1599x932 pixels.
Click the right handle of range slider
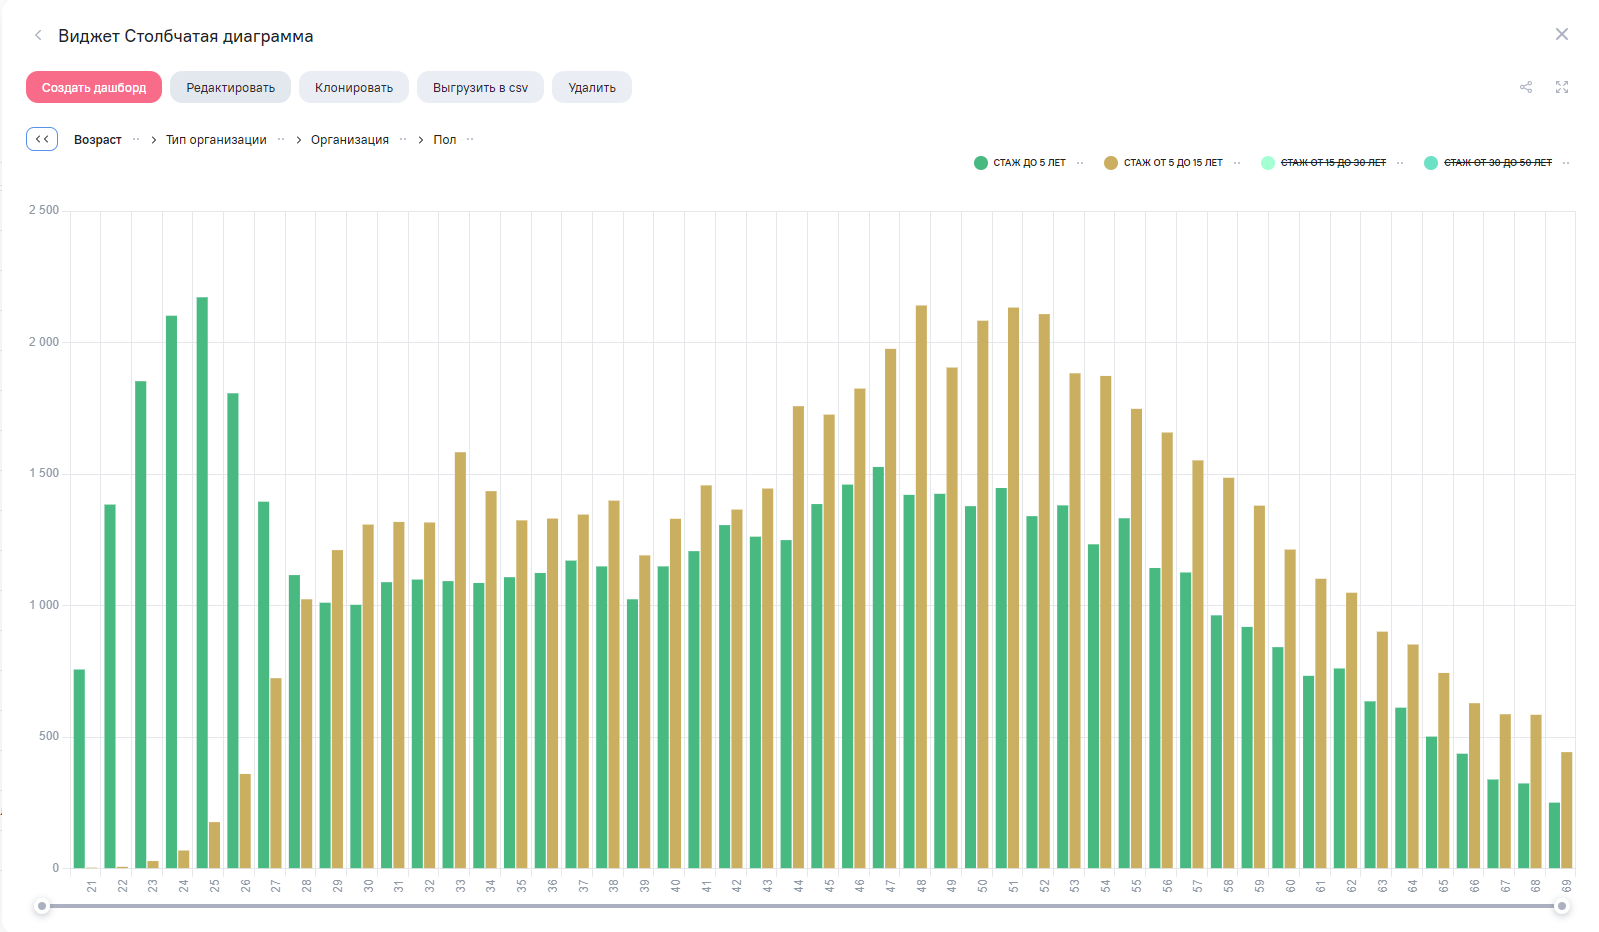(1561, 906)
